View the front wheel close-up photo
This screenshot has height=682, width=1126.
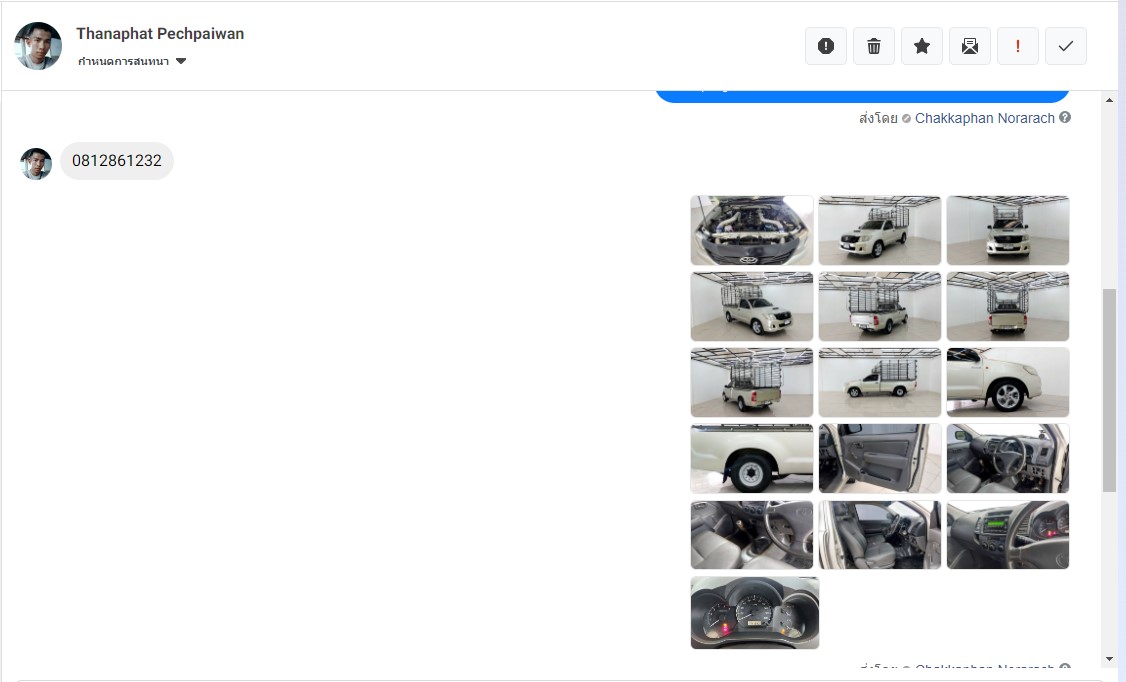[x=1007, y=382]
